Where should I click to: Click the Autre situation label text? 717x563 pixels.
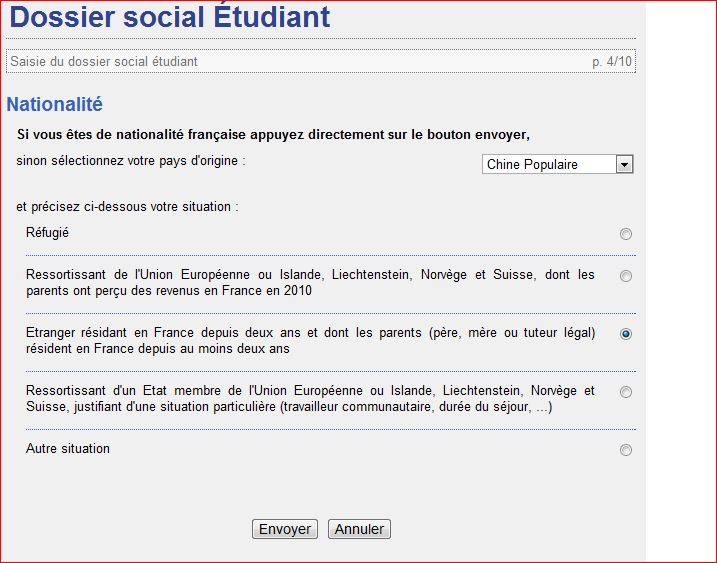pos(68,449)
